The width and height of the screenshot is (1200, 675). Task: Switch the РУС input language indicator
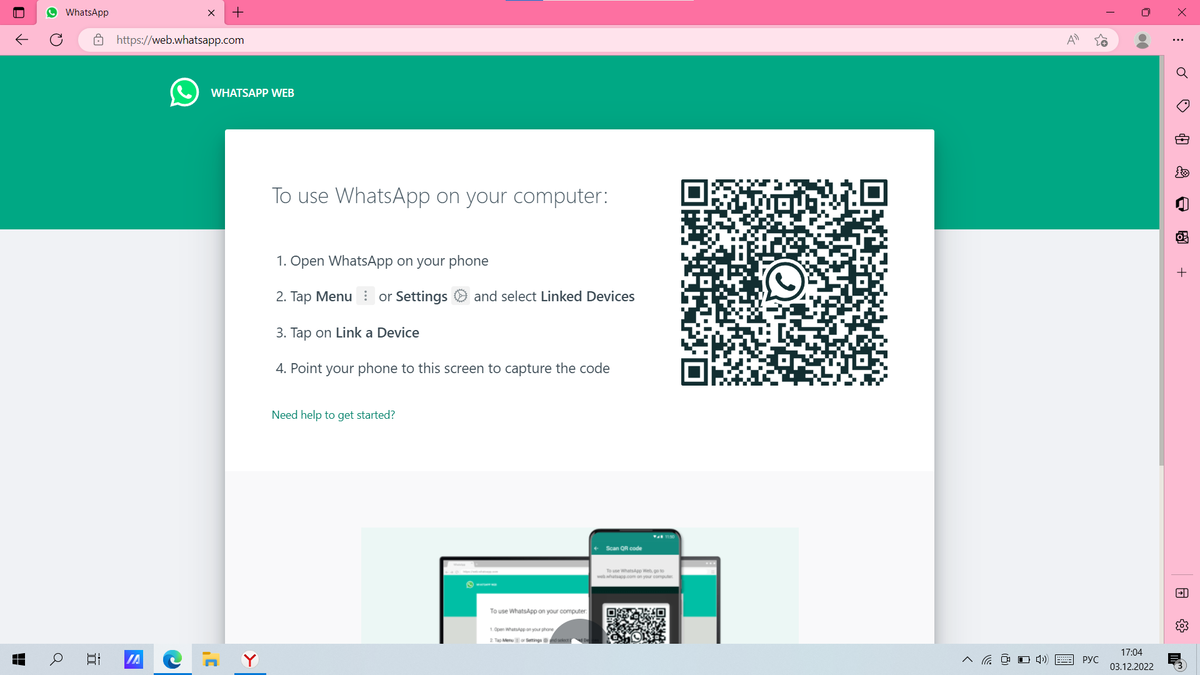tap(1091, 660)
